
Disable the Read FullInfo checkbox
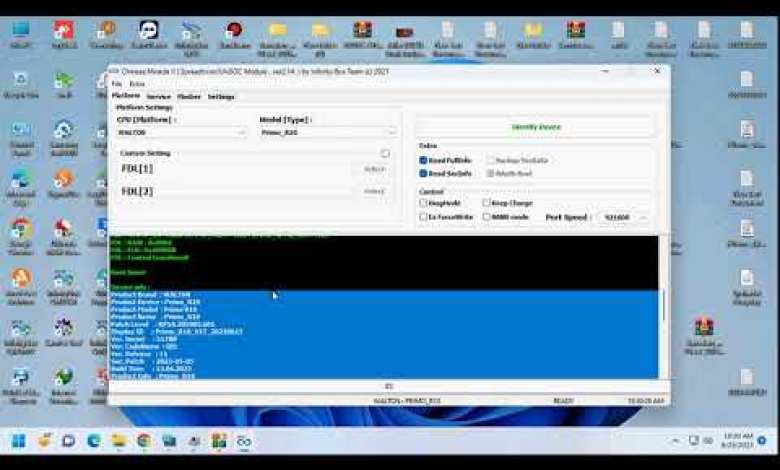point(423,160)
